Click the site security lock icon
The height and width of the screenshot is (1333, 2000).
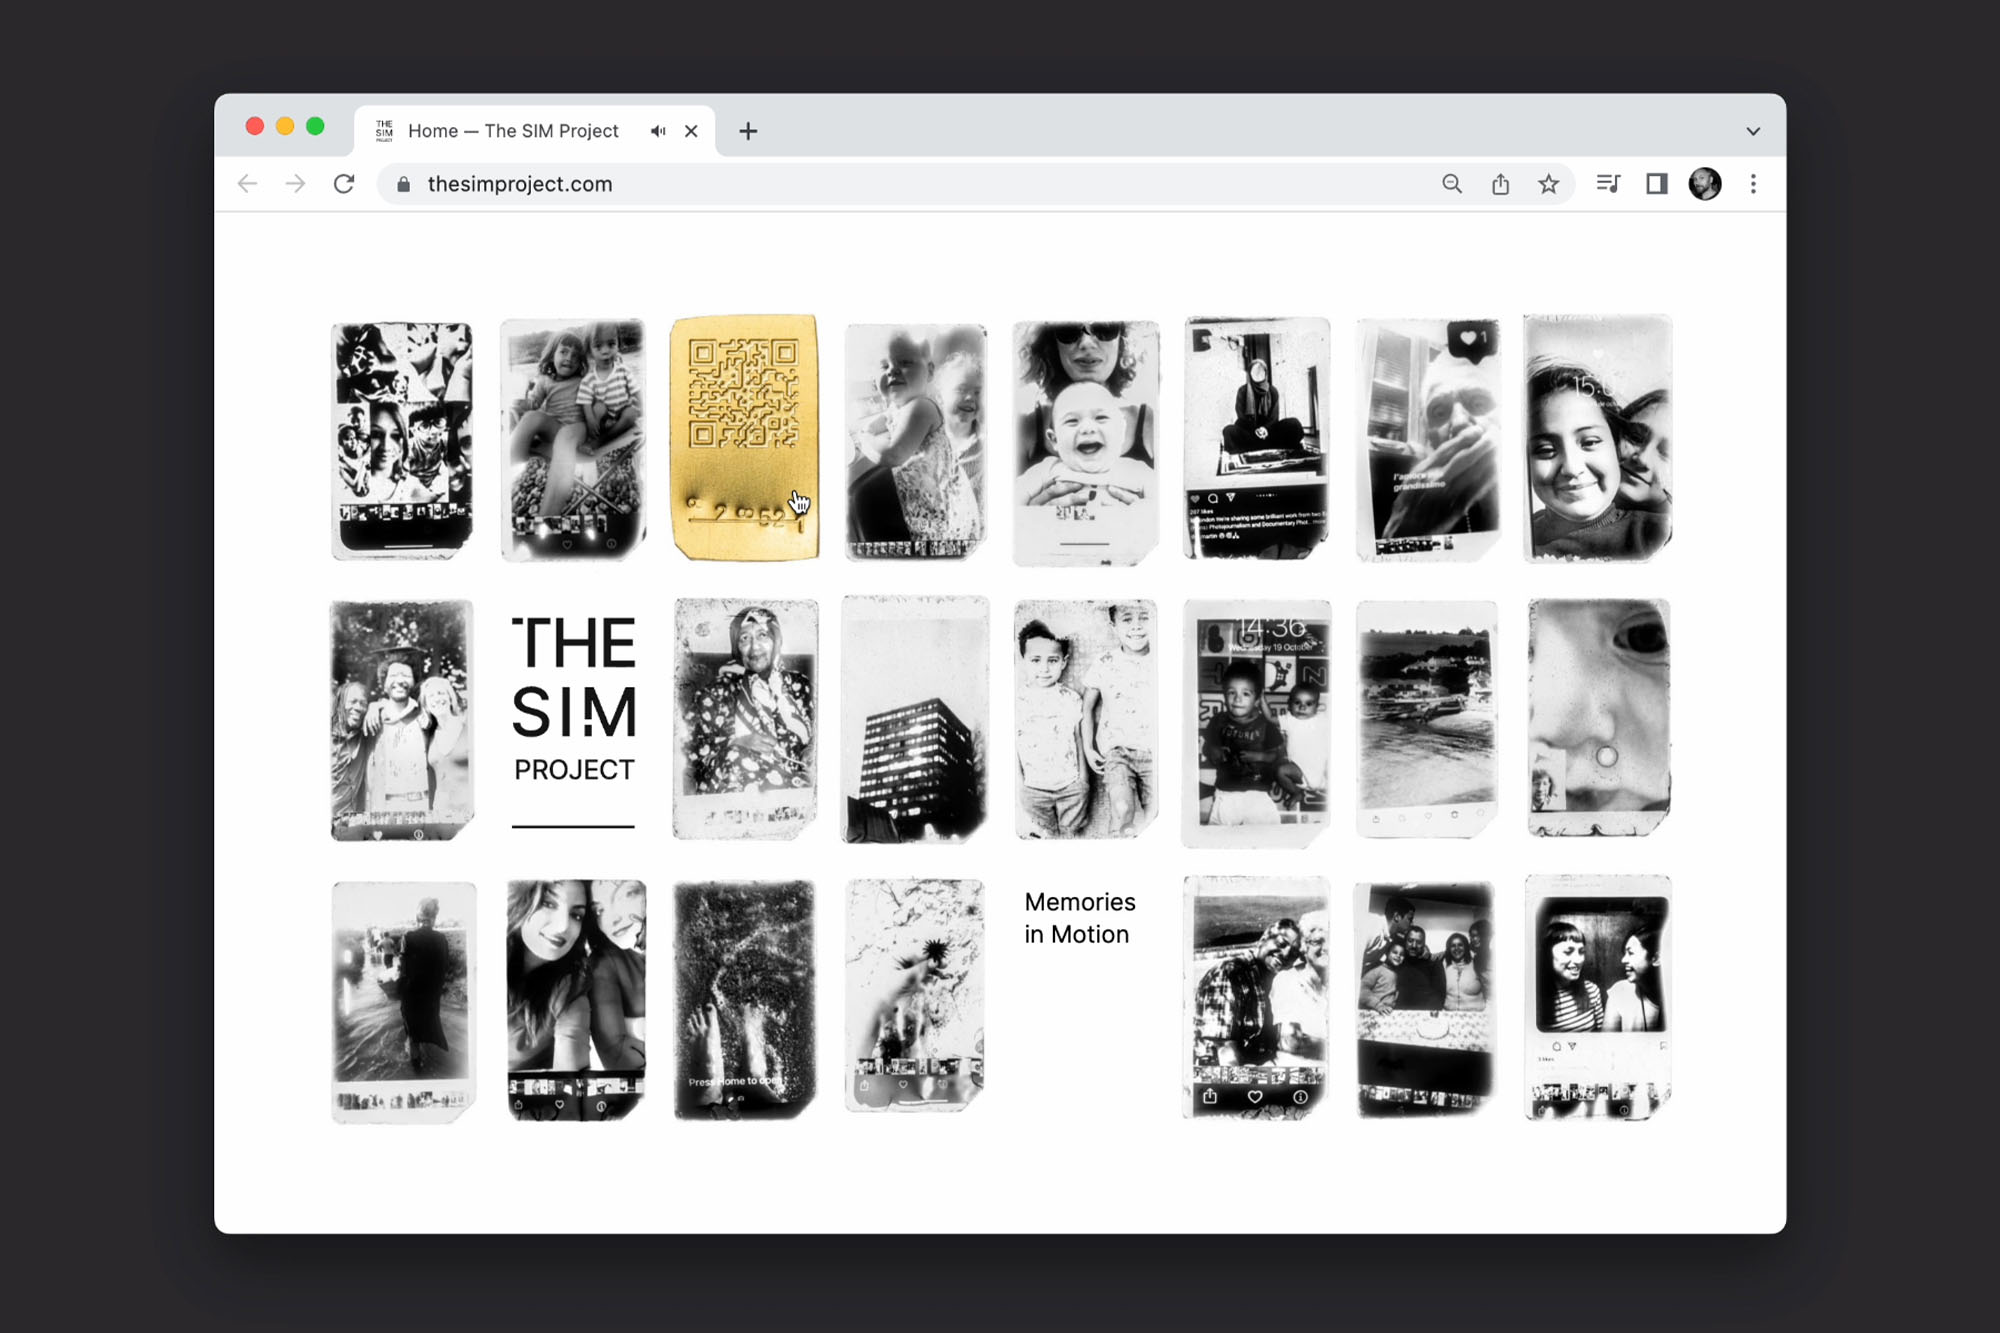(404, 184)
